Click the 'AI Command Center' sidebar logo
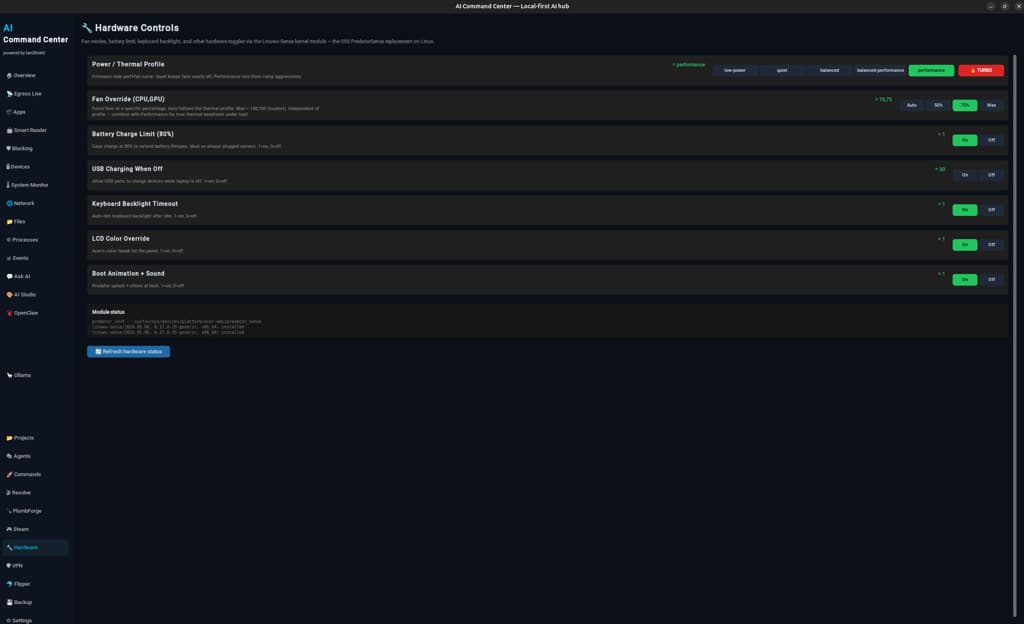1024x624 pixels. tap(35, 34)
